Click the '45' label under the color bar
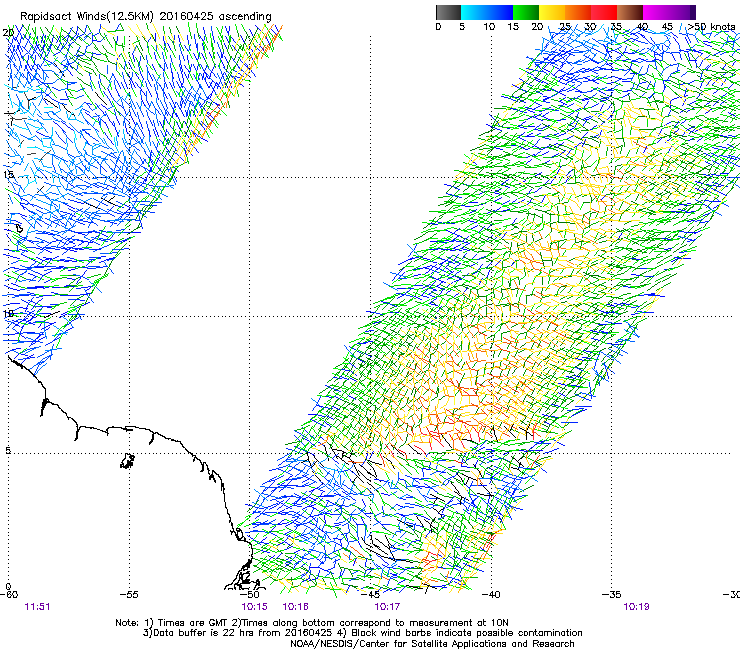Viewport: 740px width, 650px height. click(x=667, y=27)
